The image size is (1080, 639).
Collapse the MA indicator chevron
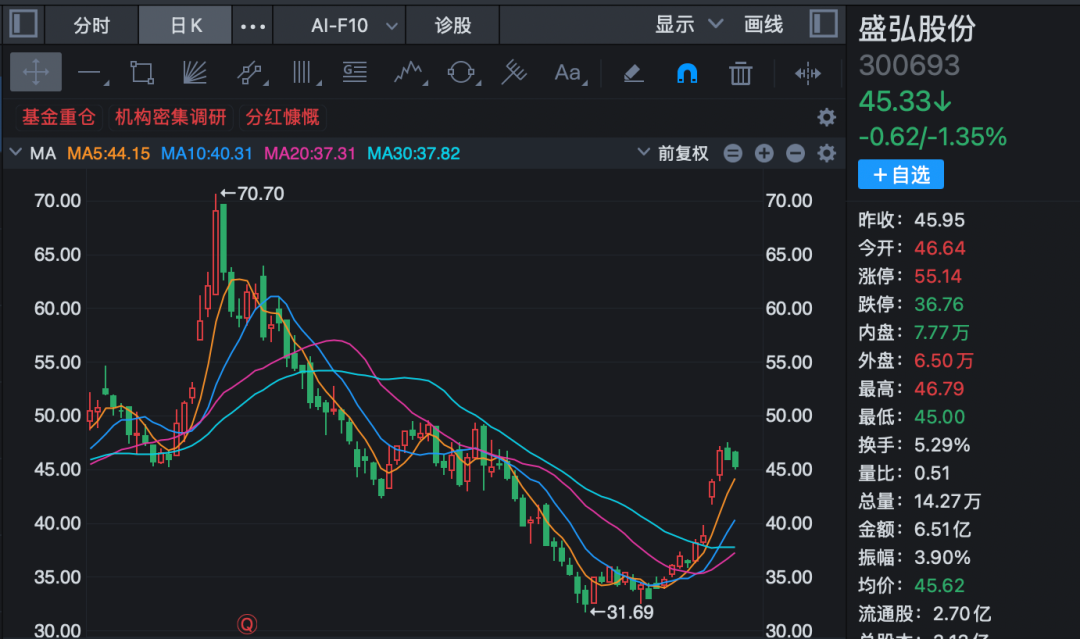(x=15, y=152)
